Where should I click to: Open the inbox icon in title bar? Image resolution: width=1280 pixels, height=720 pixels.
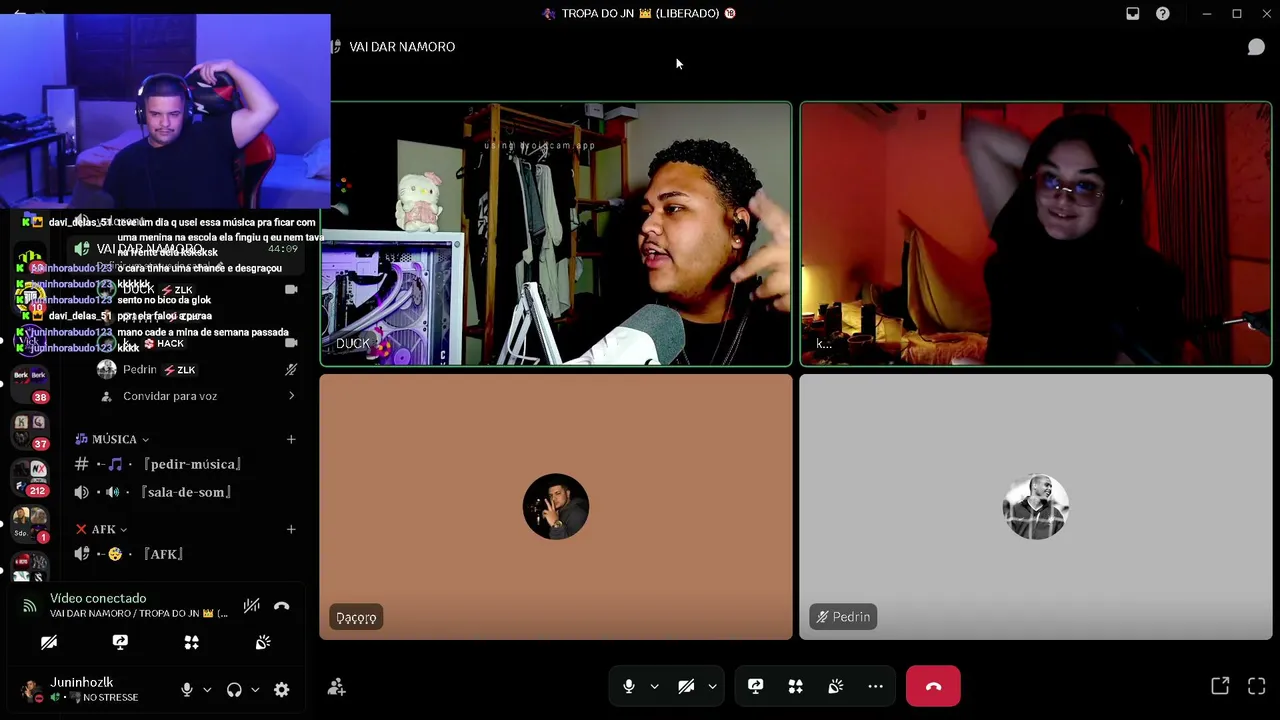1133,14
